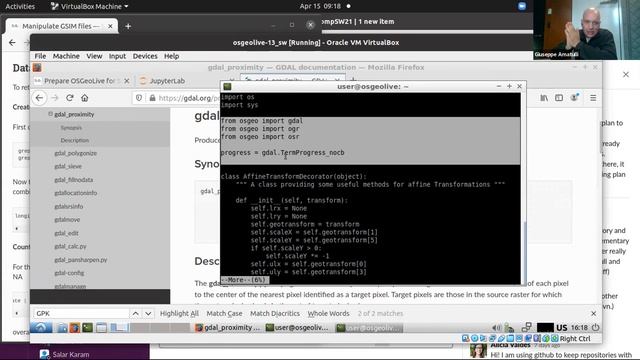Open new tab in host browser
Image resolution: width=640 pixels, height=360 pixels.
128,26
